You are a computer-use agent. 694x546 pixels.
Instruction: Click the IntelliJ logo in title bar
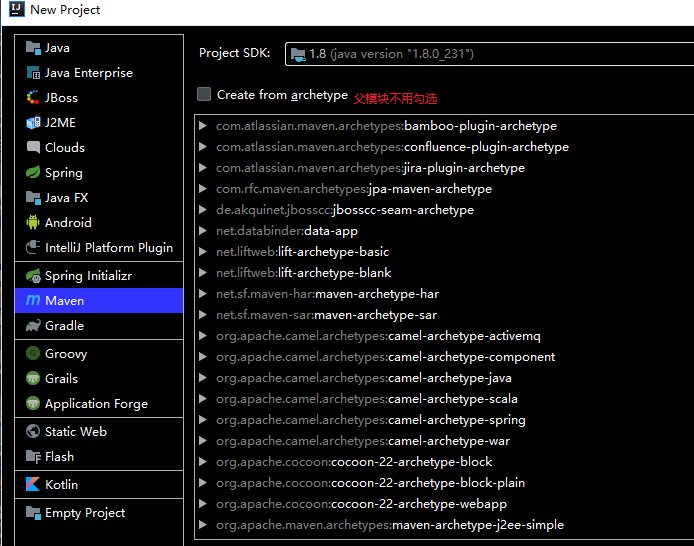[x=17, y=9]
